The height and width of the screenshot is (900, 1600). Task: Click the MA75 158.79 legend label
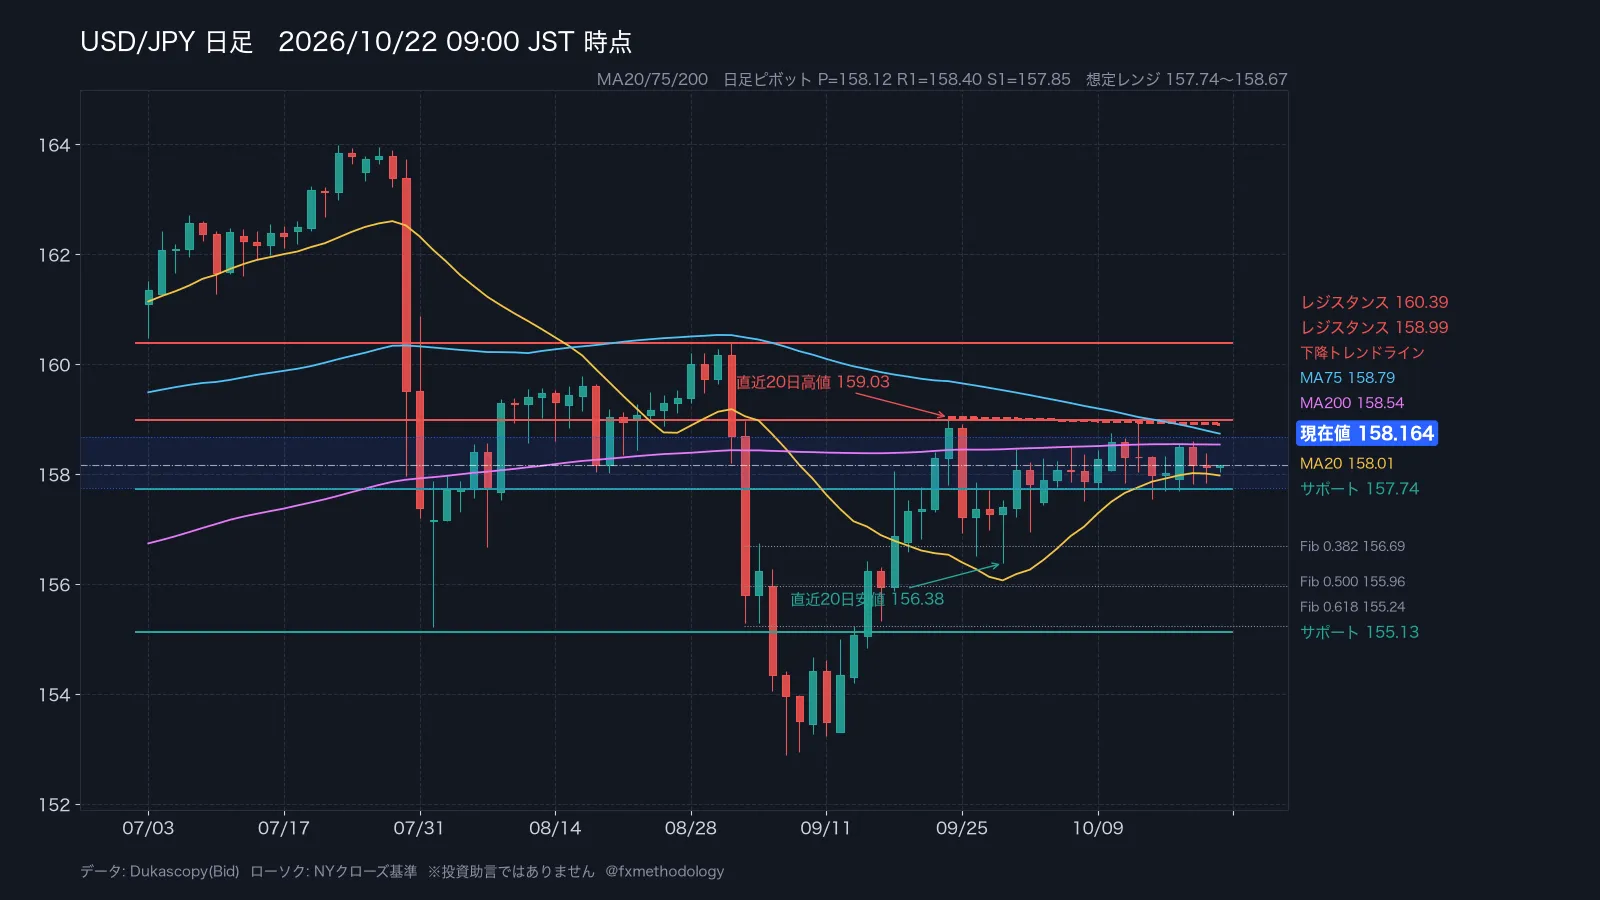coord(1347,378)
